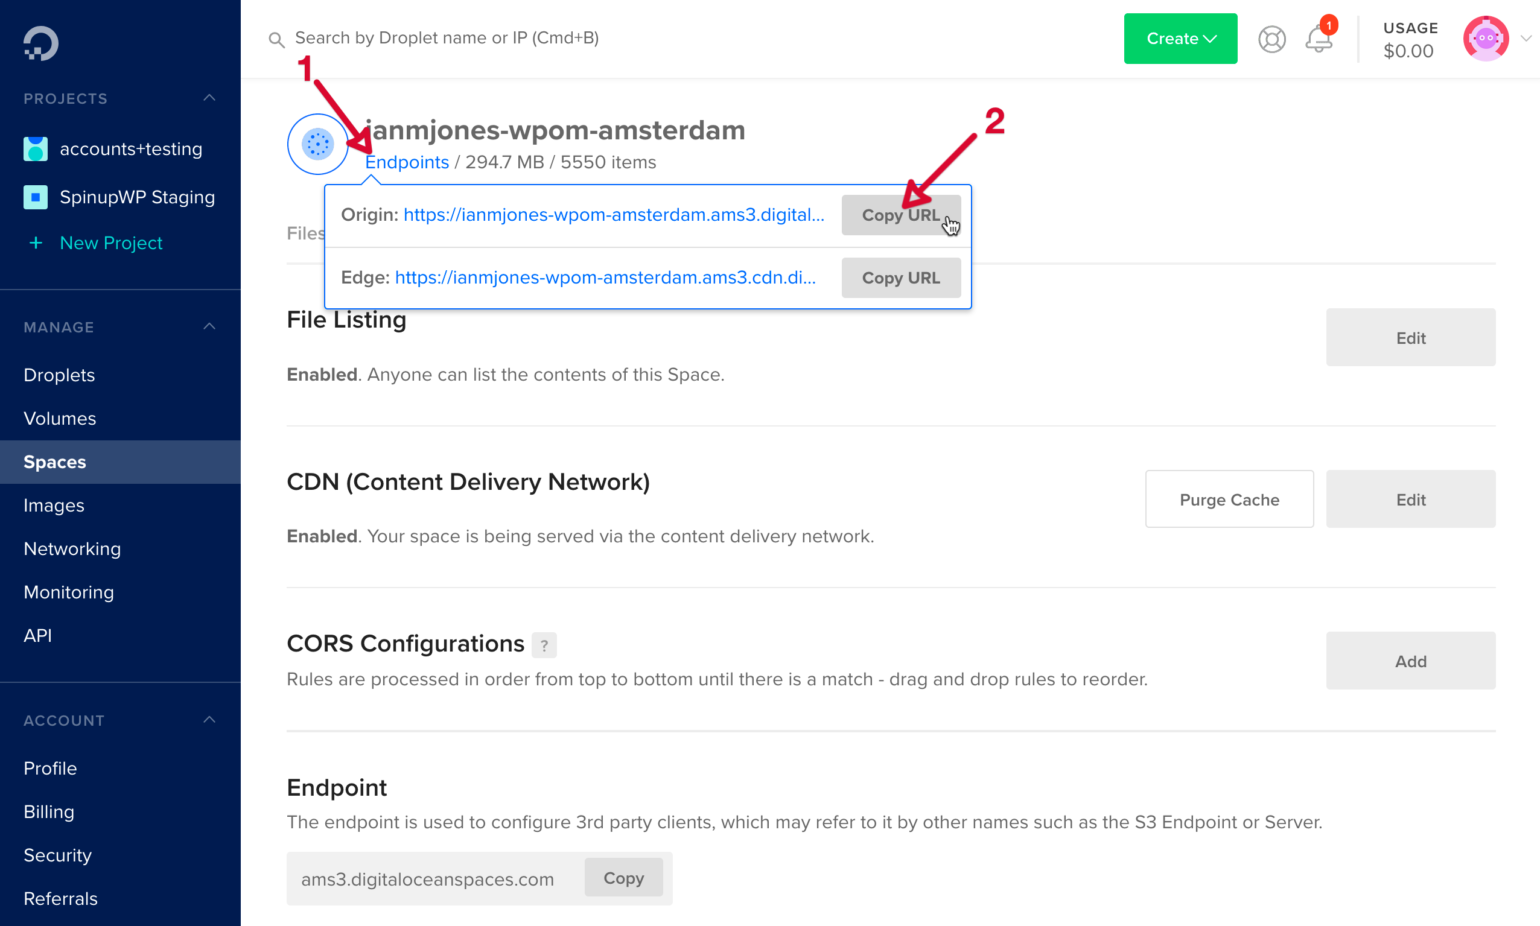
Task: Click the Endpoint section heading
Action: coord(337,788)
